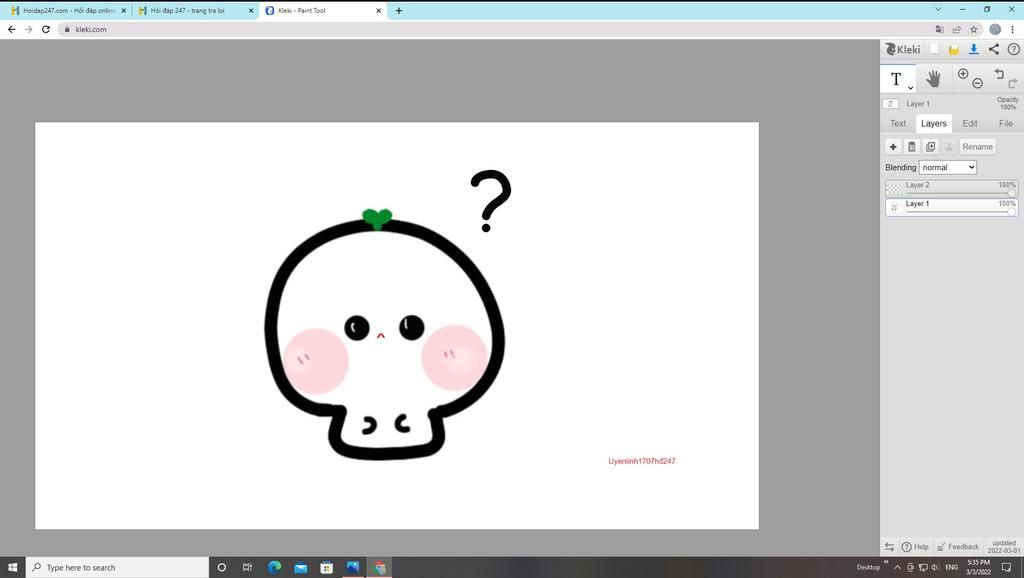Create a new image with blank page icon

click(x=935, y=49)
